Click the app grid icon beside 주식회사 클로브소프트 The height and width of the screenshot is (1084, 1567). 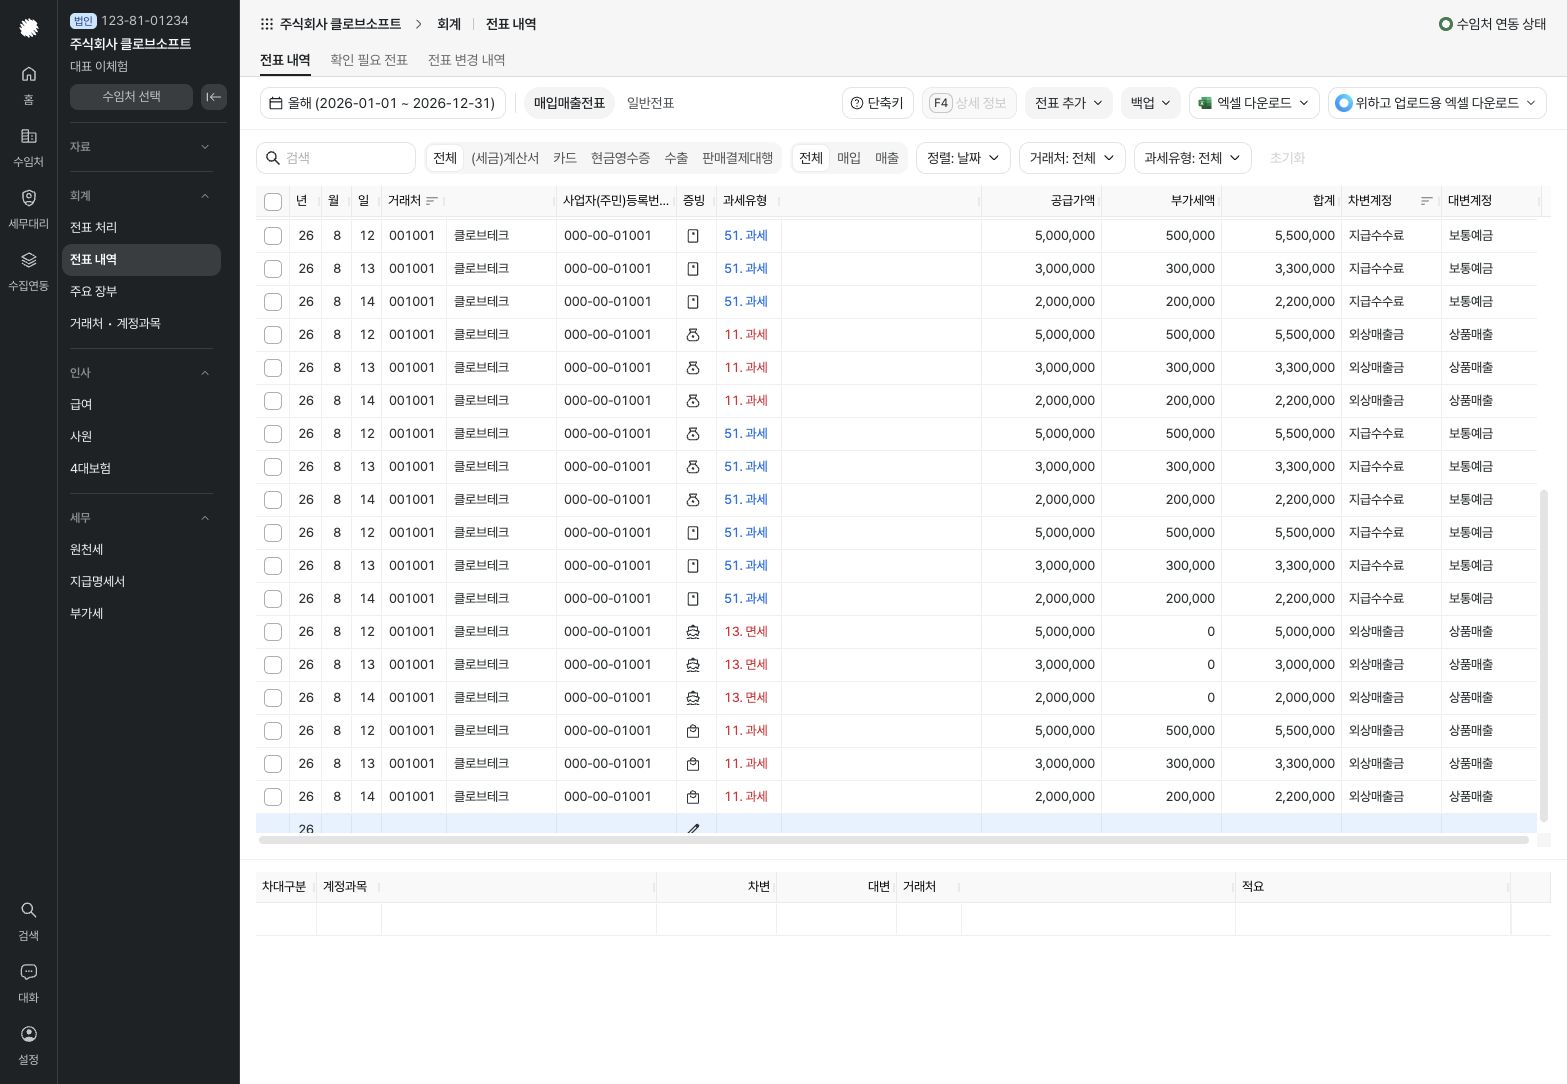pyautogui.click(x=266, y=24)
